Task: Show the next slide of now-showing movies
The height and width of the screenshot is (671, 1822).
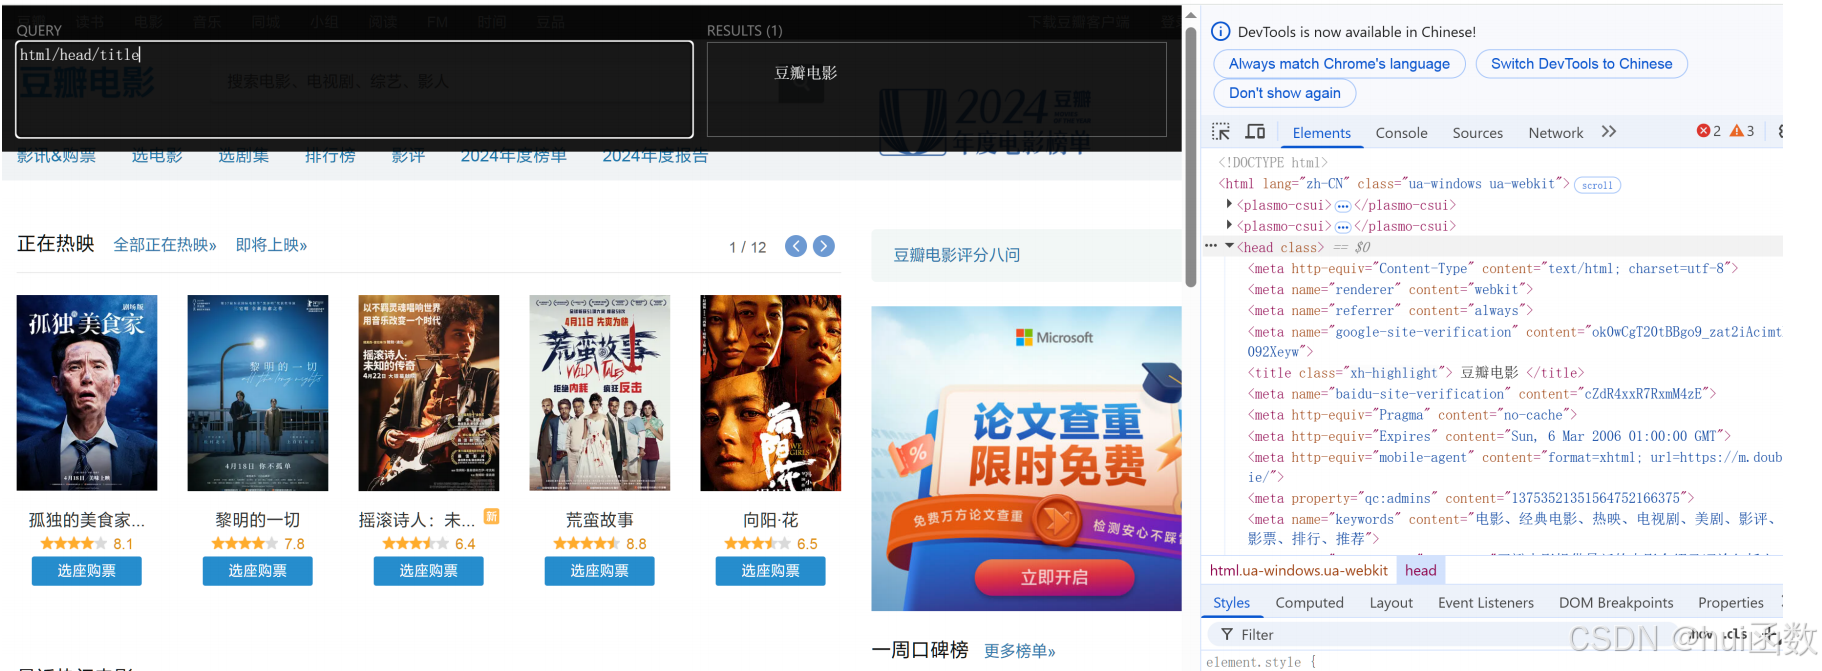Action: tap(824, 246)
